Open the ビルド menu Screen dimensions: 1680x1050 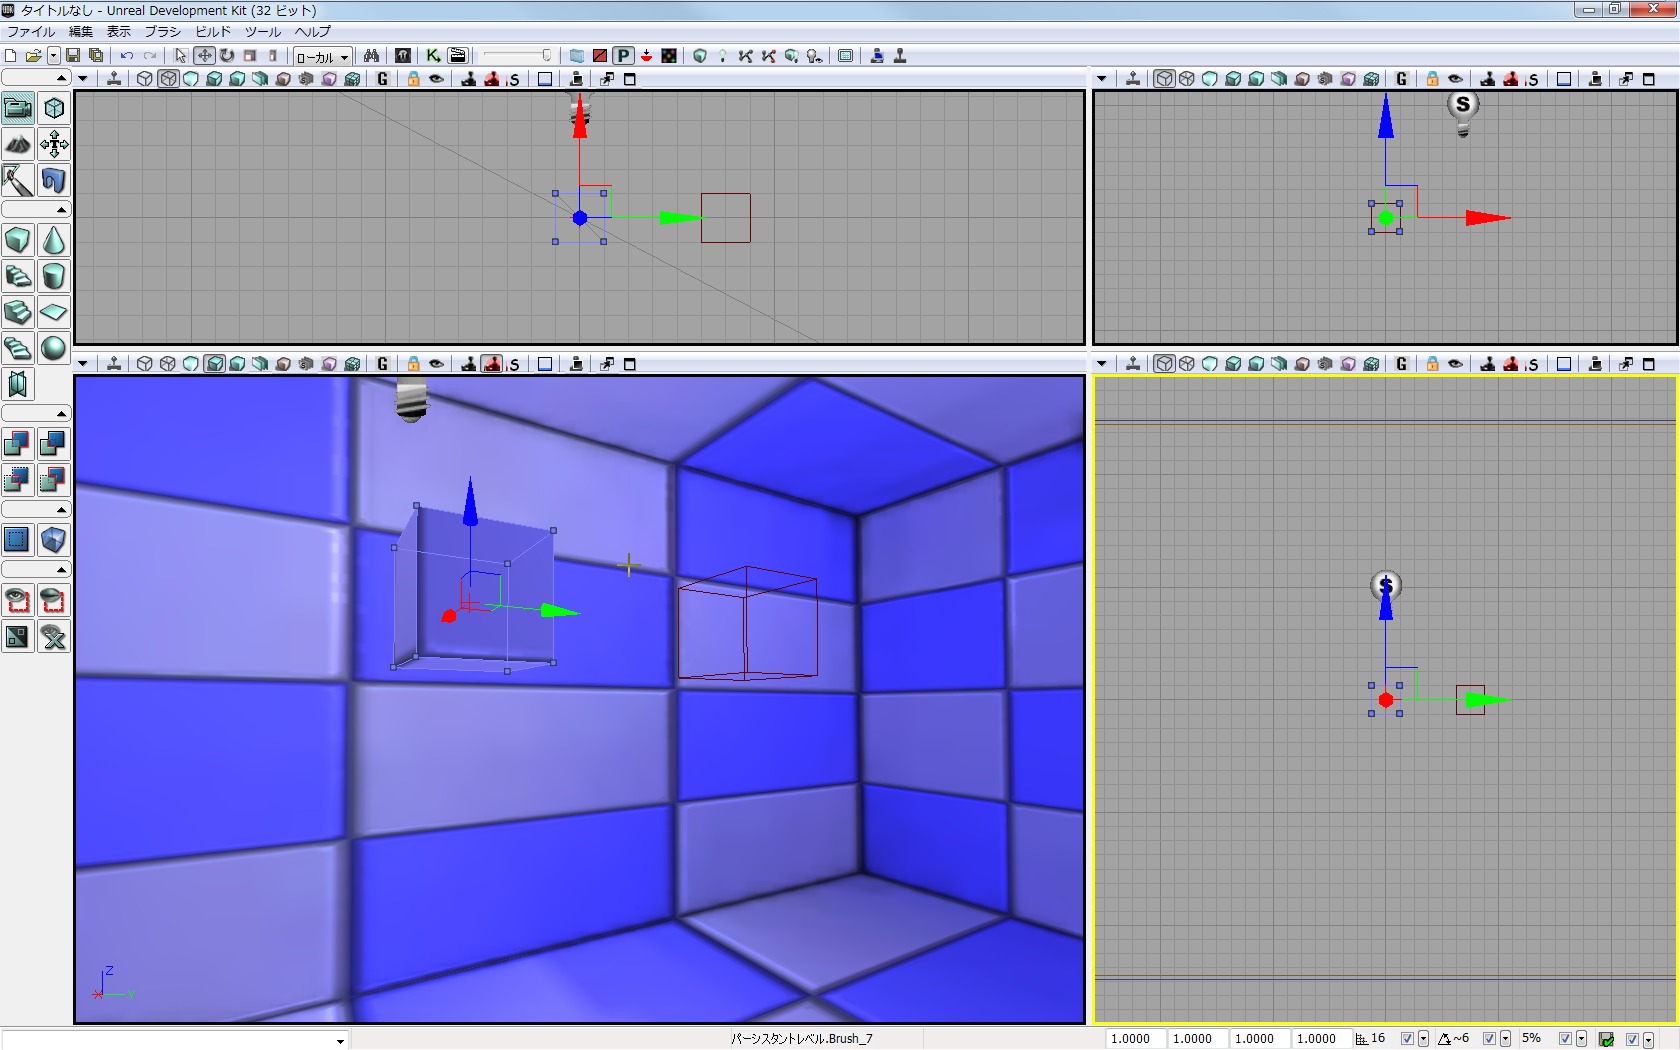pyautogui.click(x=213, y=32)
